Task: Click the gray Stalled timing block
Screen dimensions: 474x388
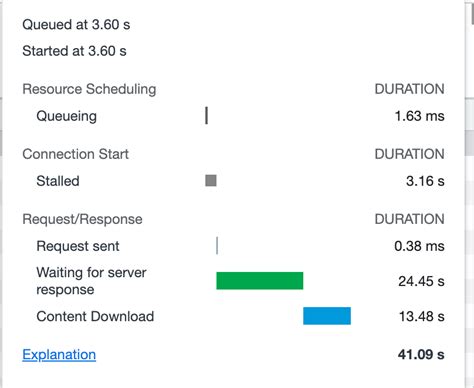Action: tap(211, 181)
